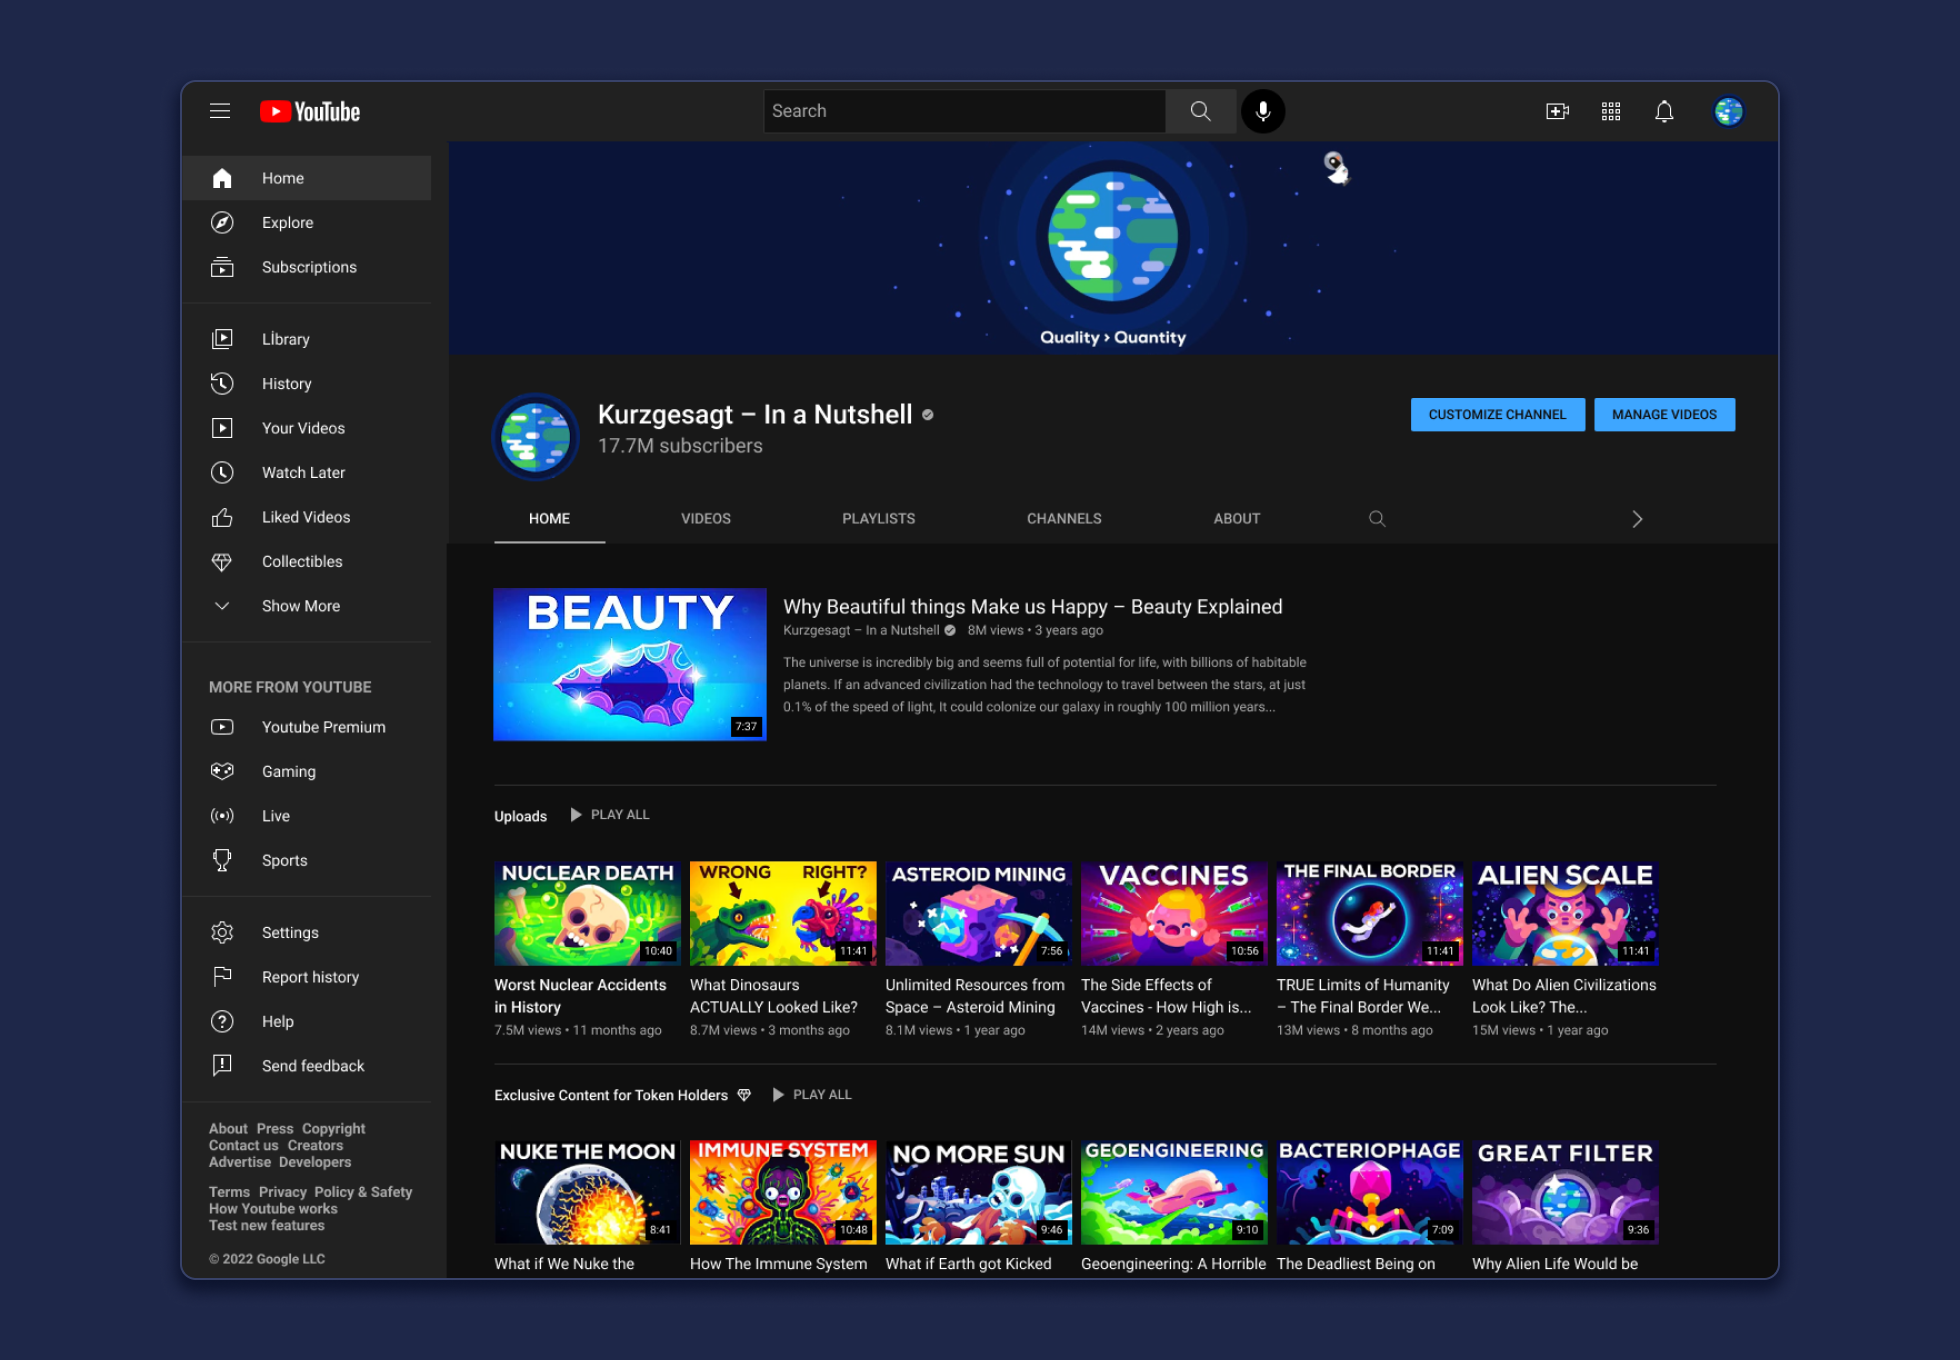
Task: Open the Copyright footer link
Action: [x=333, y=1128]
